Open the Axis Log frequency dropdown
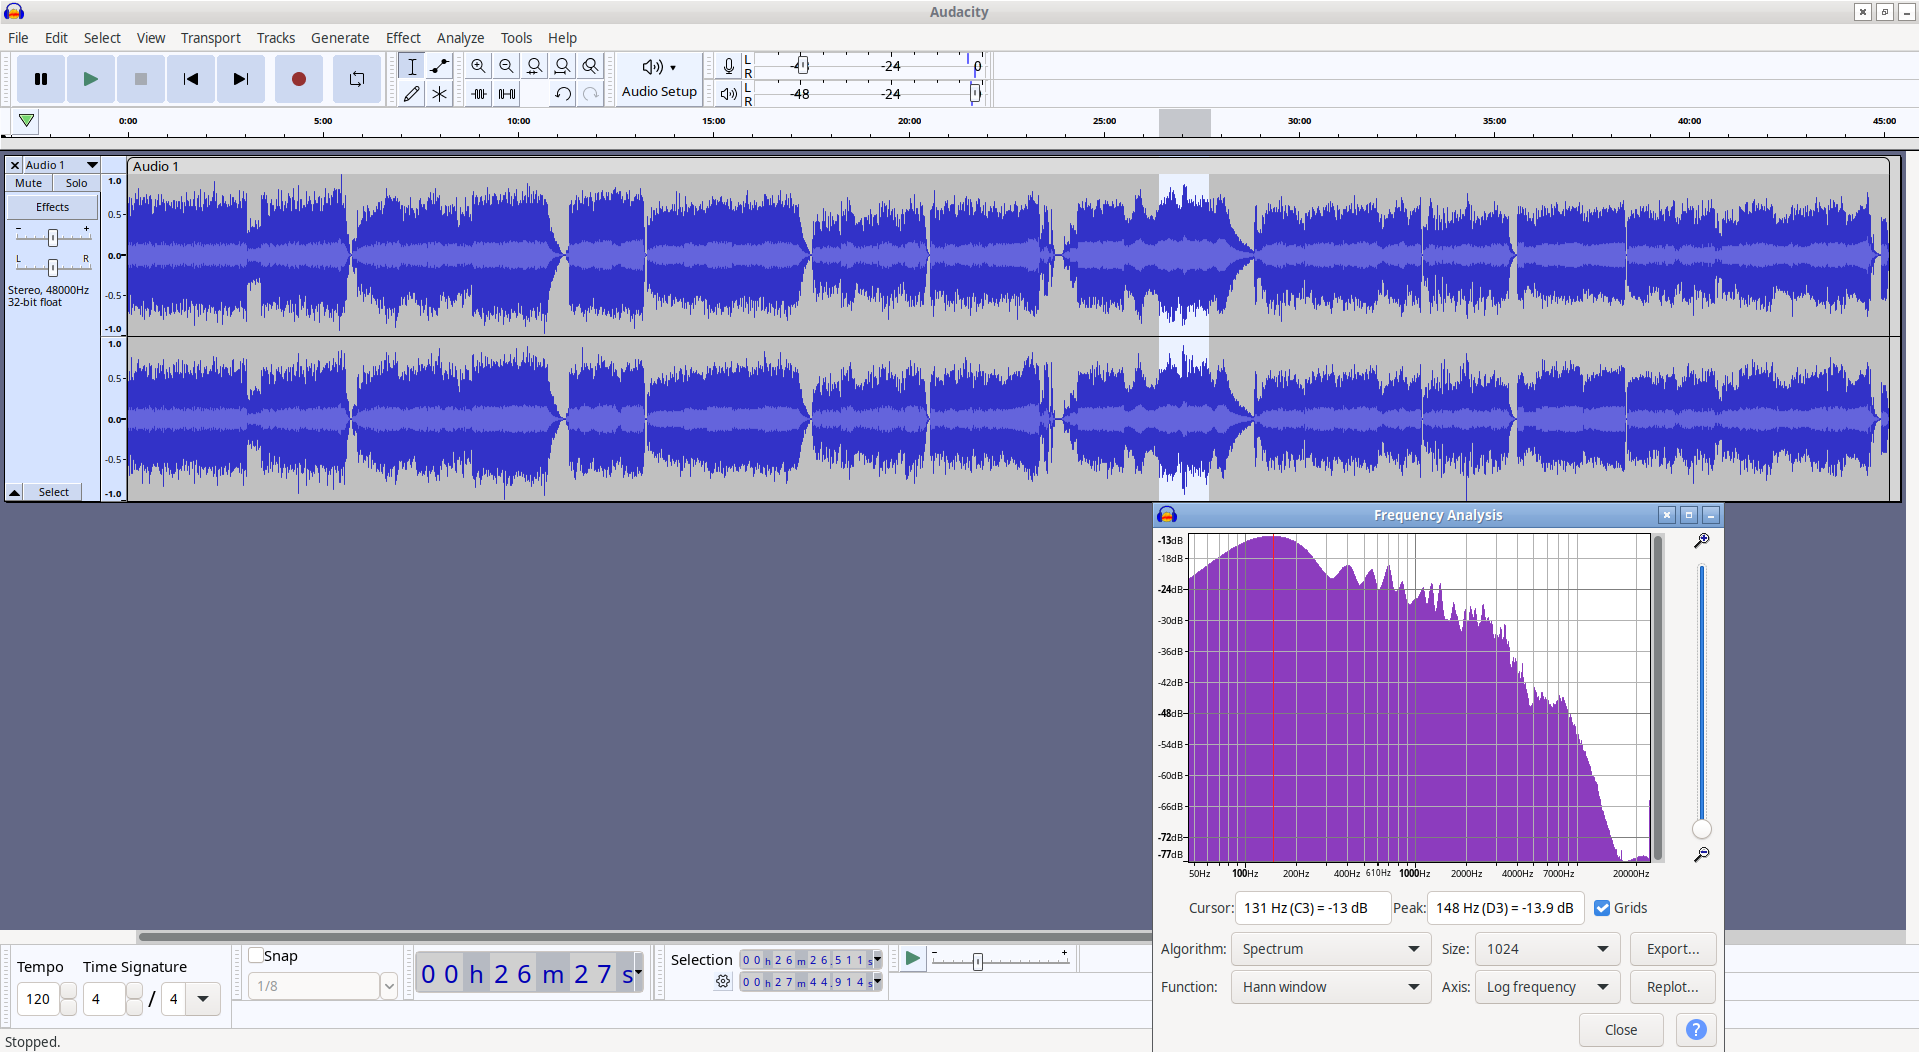The width and height of the screenshot is (1919, 1052). [1548, 987]
